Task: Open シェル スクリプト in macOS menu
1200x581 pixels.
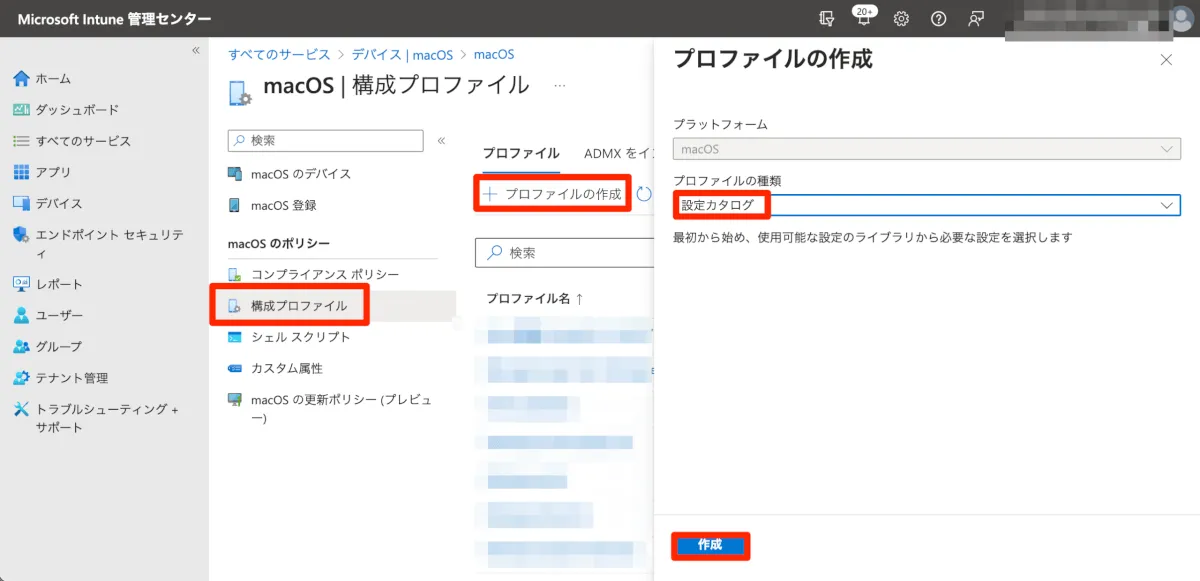Action: coord(300,337)
